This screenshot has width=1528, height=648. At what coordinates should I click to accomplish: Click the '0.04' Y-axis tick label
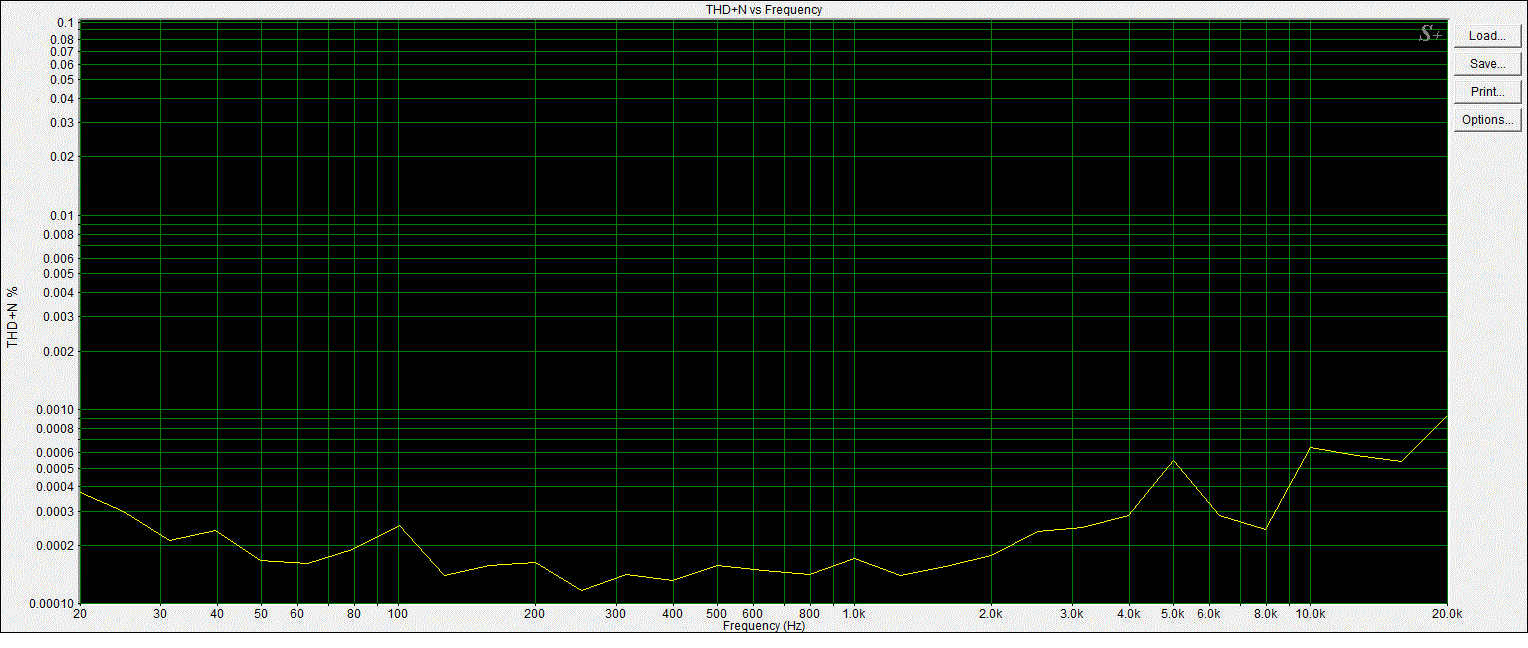click(64, 99)
